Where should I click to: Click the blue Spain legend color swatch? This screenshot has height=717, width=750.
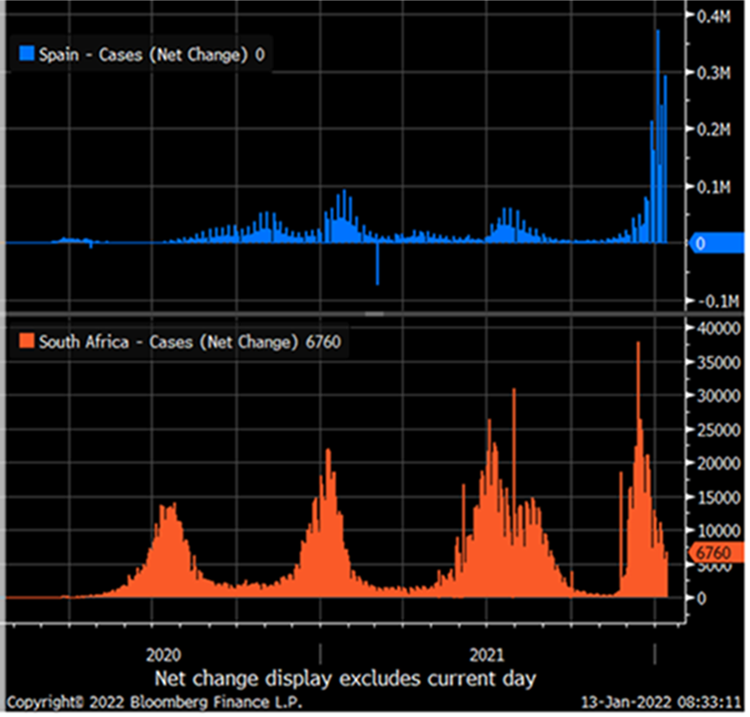(x=27, y=56)
